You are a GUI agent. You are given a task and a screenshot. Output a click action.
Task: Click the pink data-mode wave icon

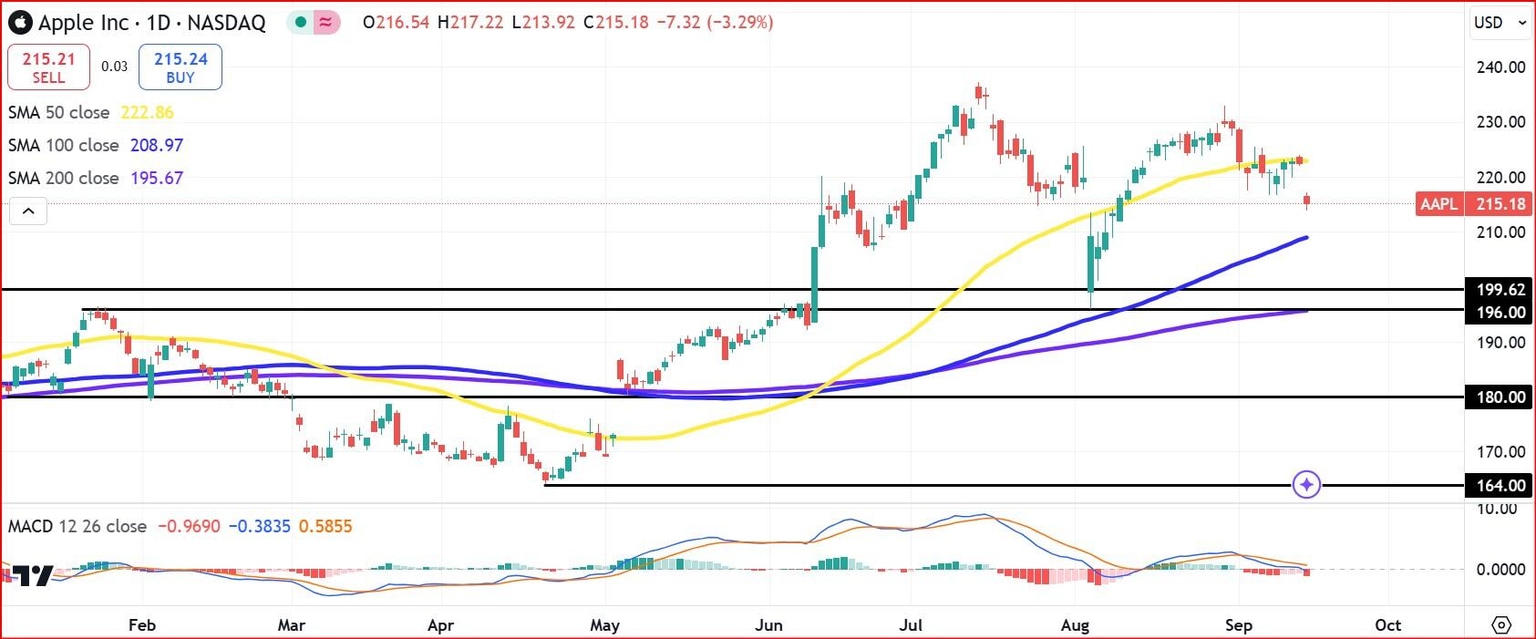[x=327, y=23]
